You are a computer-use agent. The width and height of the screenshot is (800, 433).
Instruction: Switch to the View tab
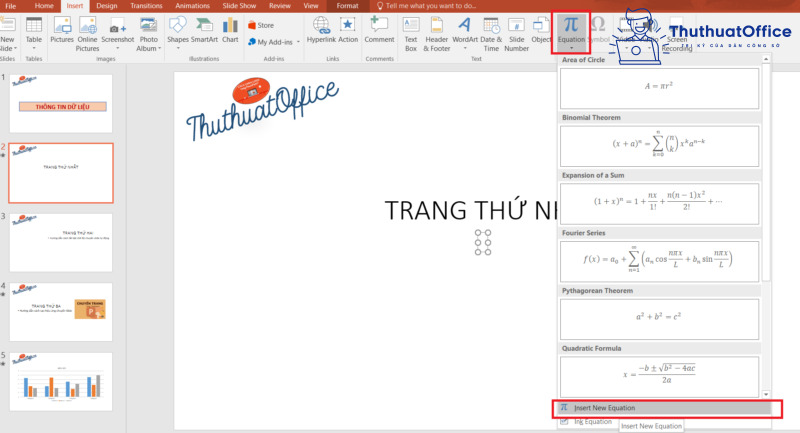point(311,6)
